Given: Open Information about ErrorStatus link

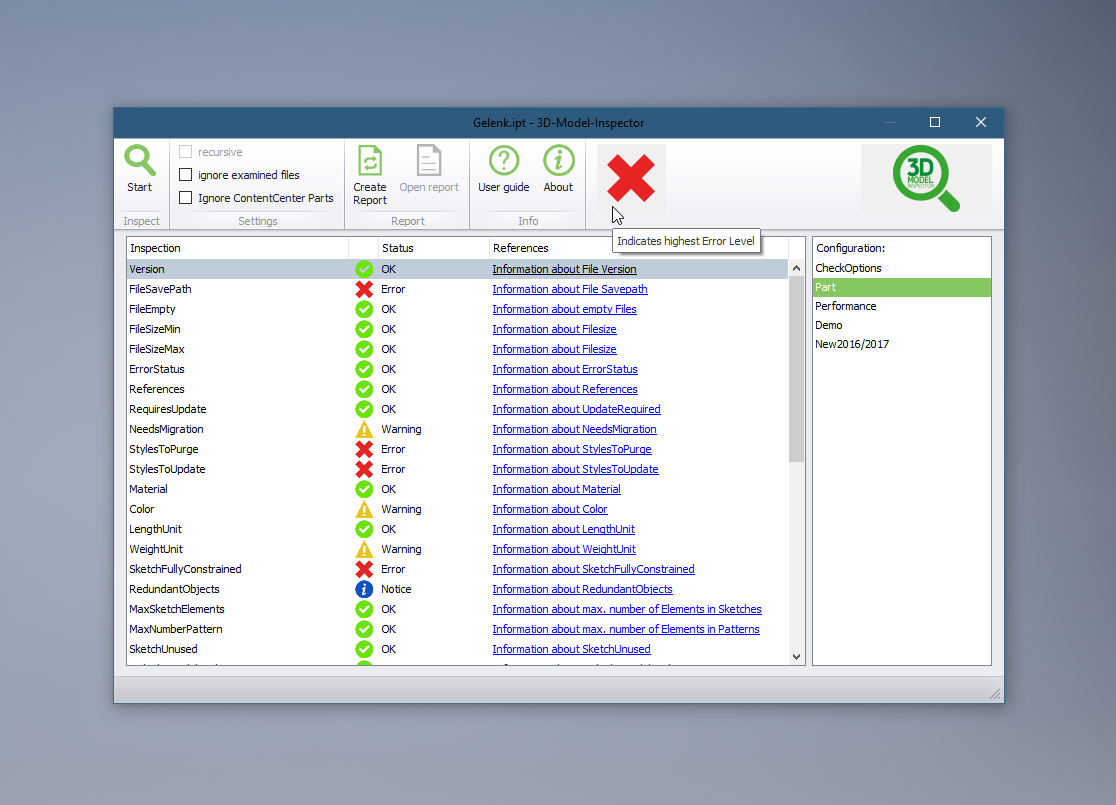Looking at the screenshot, I should tap(565, 369).
